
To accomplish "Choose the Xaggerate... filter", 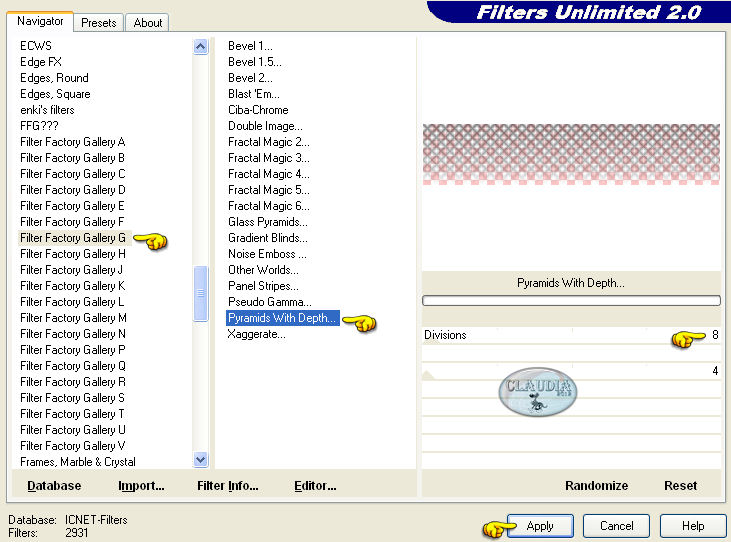I will click(x=256, y=334).
